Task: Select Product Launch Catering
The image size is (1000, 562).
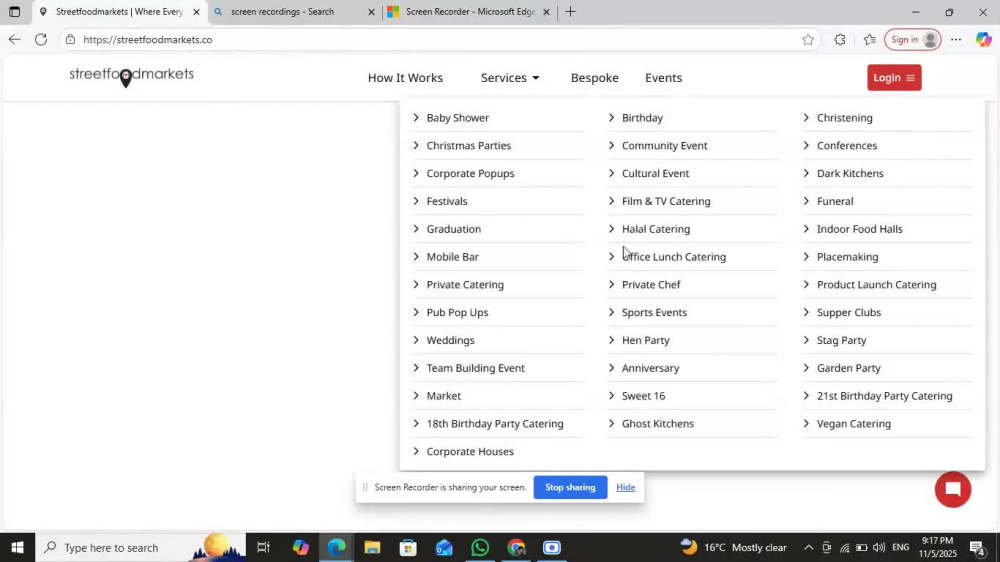Action: (876, 285)
